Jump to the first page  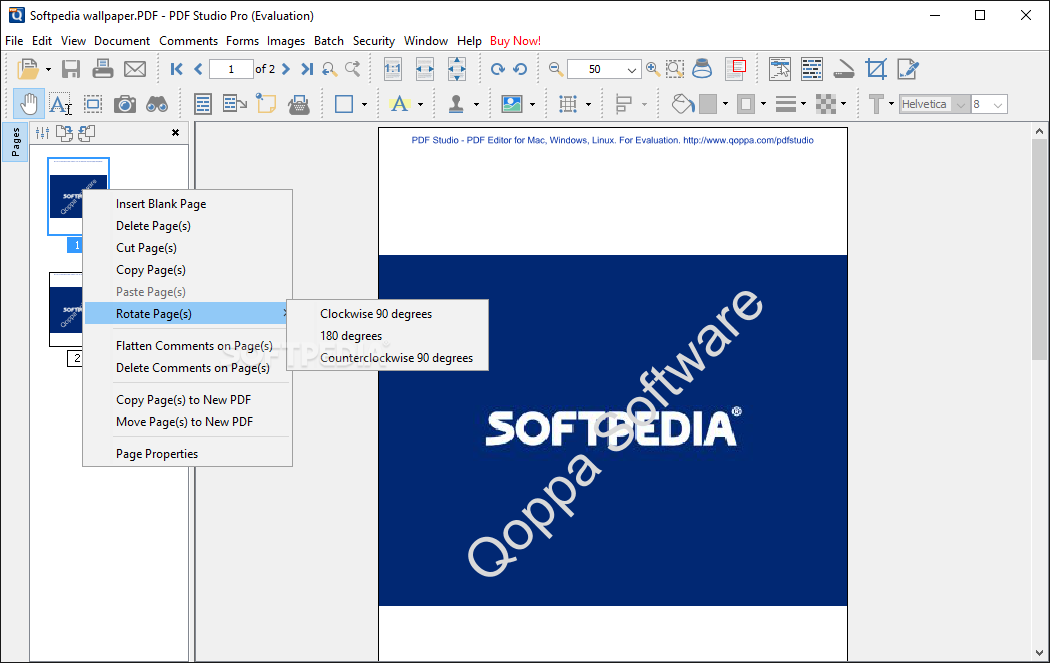tap(177, 69)
